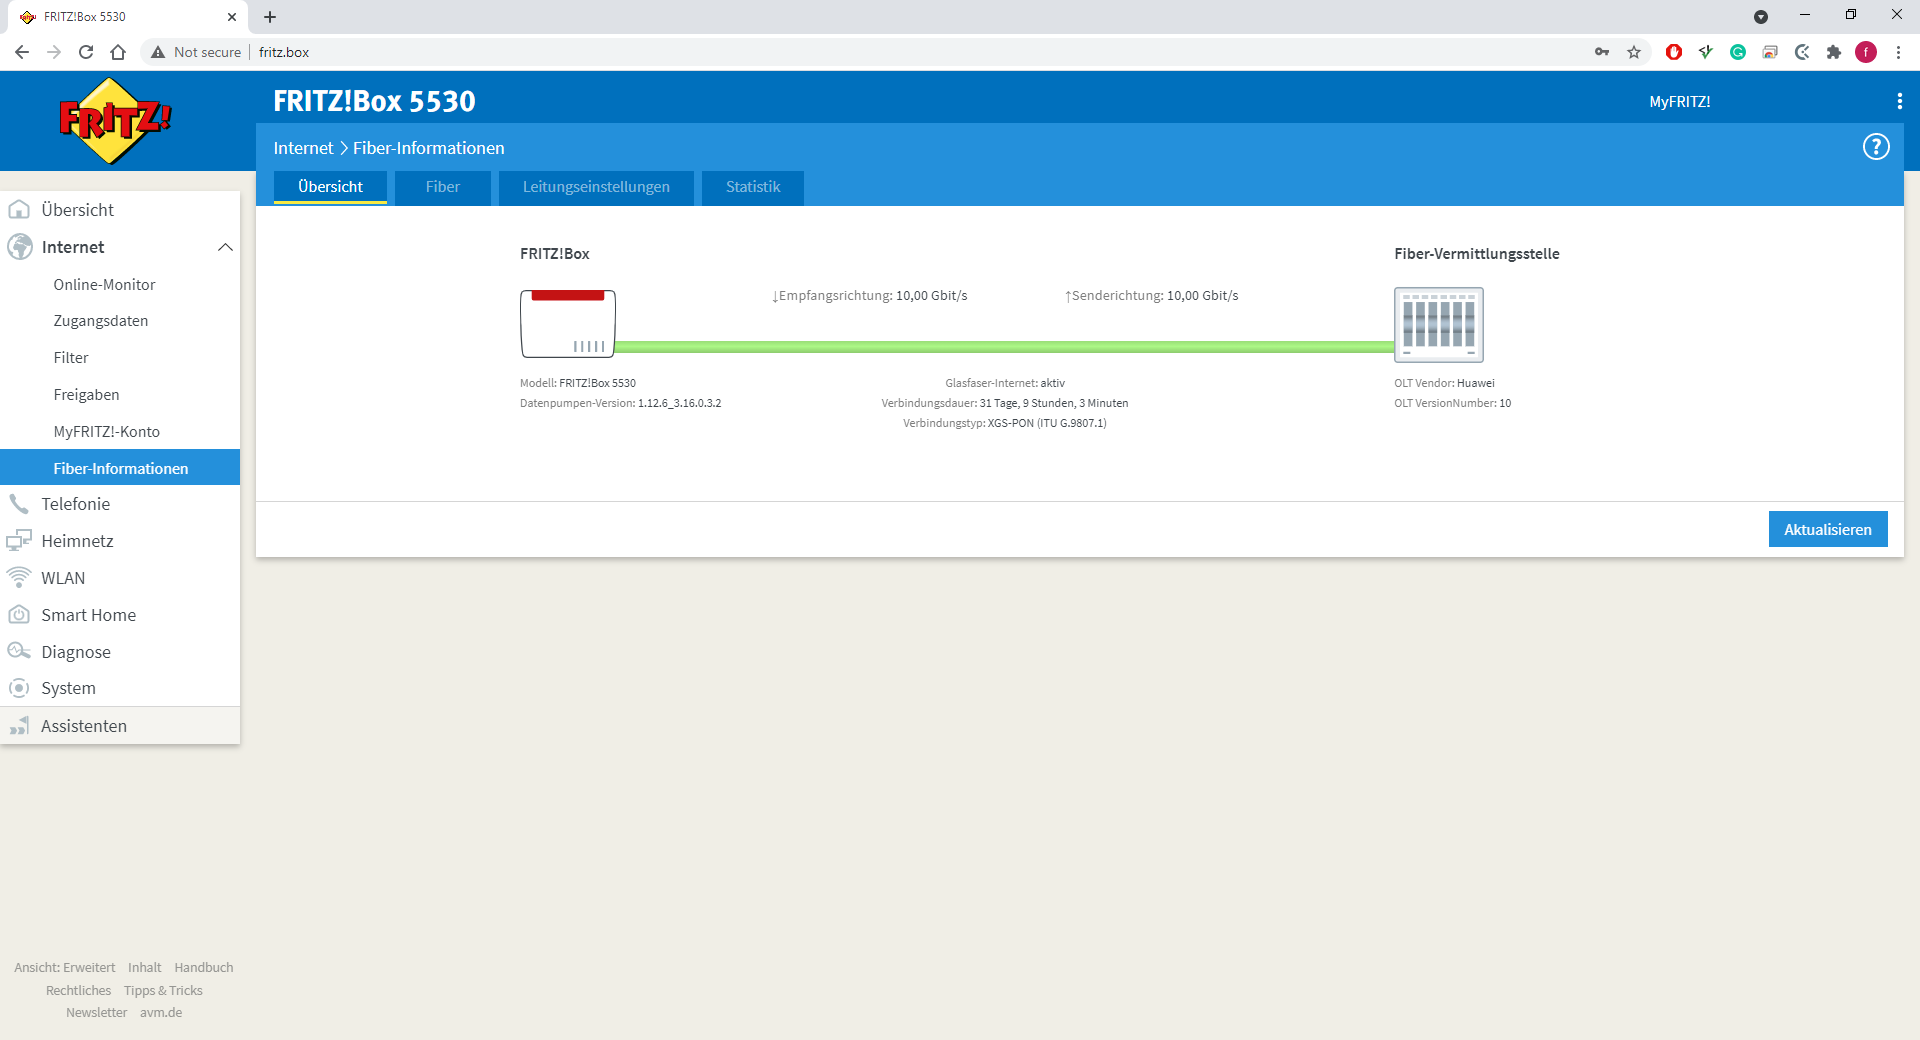Image resolution: width=1920 pixels, height=1040 pixels.
Task: Select Fiber-Informationen in the sidebar
Action: click(x=120, y=468)
